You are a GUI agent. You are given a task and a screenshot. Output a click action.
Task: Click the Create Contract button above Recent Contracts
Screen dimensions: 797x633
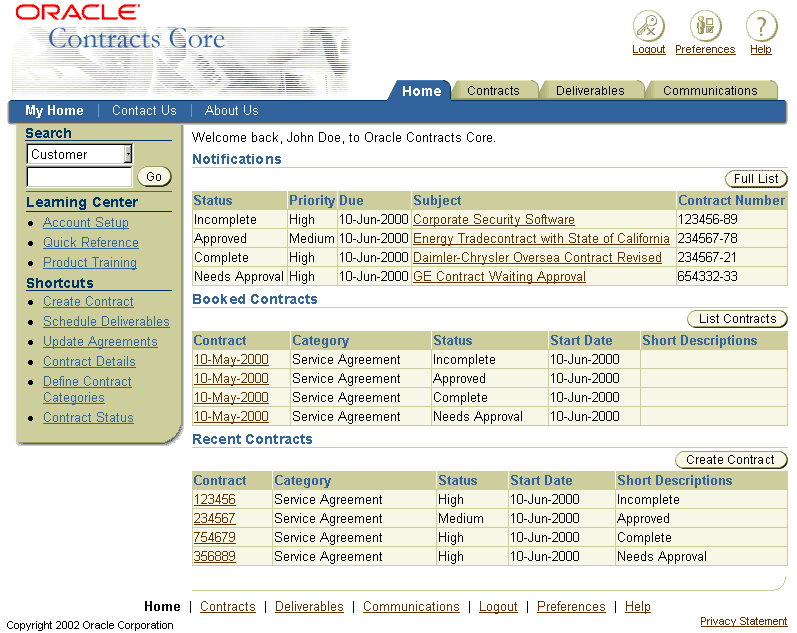click(730, 460)
